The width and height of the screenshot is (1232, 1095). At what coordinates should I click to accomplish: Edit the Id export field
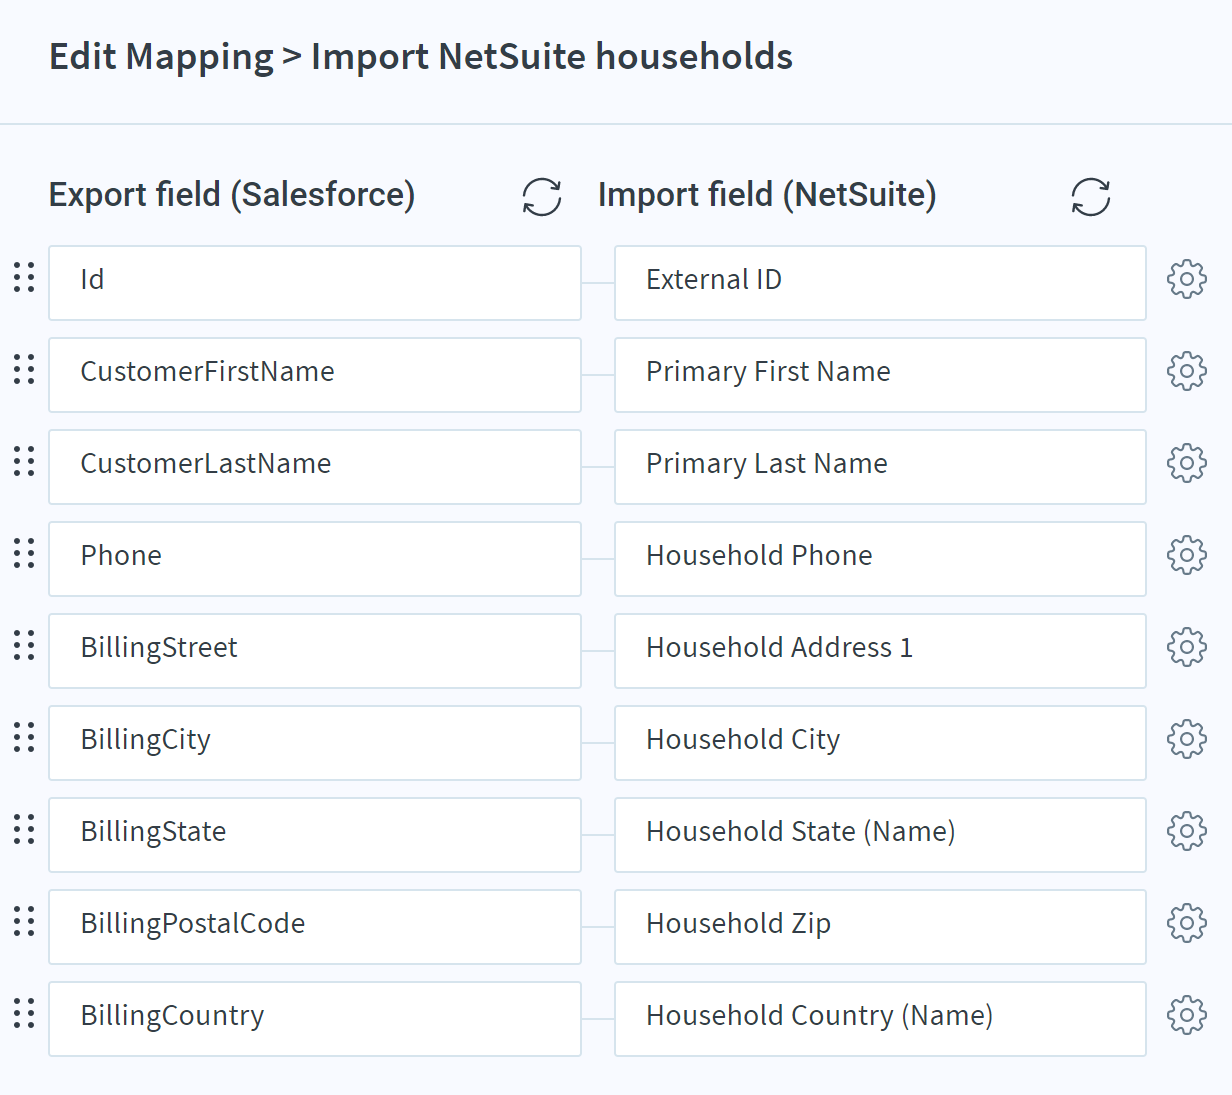[x=315, y=283]
